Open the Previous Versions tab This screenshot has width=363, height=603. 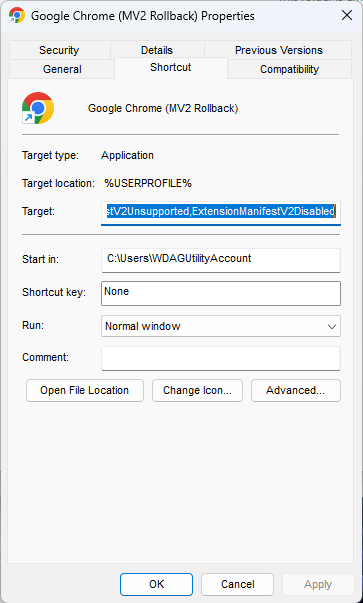click(x=278, y=50)
